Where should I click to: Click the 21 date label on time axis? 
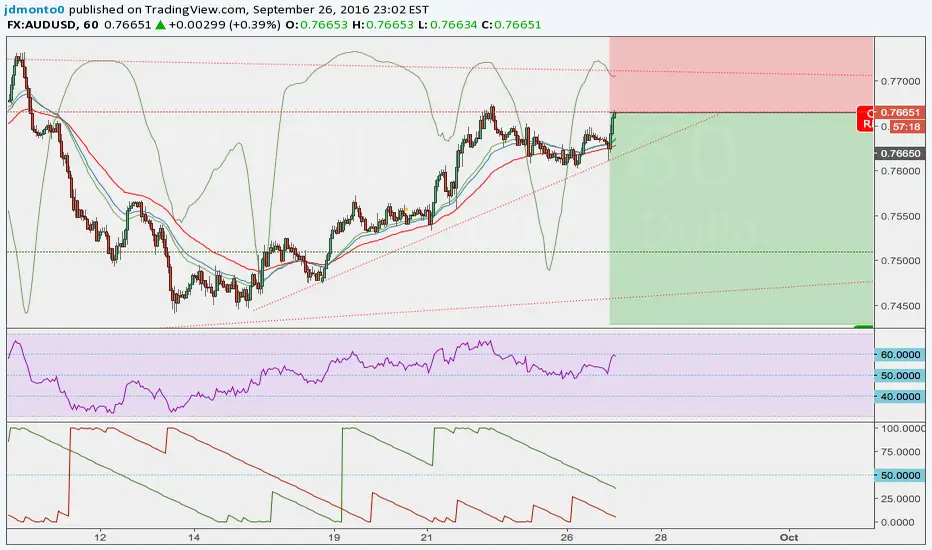pos(427,538)
